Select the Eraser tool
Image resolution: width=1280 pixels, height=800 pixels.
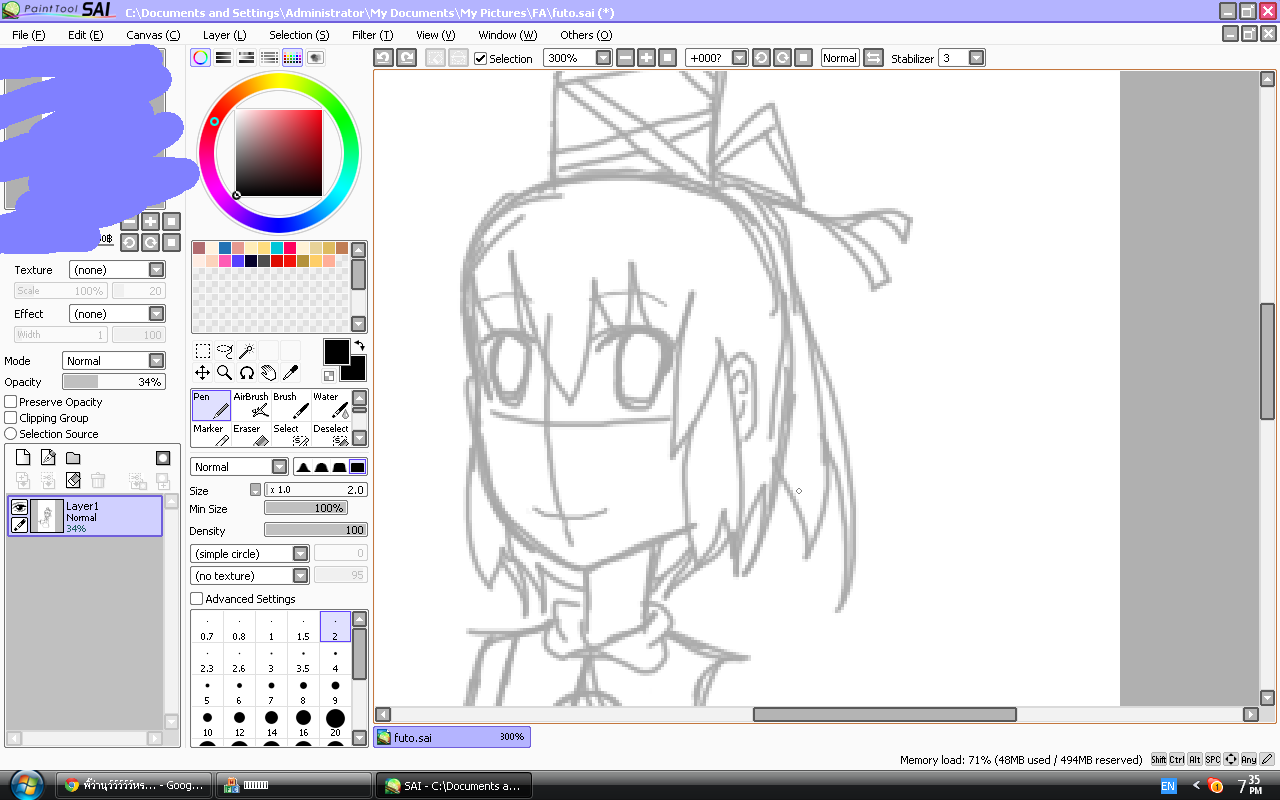tap(251, 434)
